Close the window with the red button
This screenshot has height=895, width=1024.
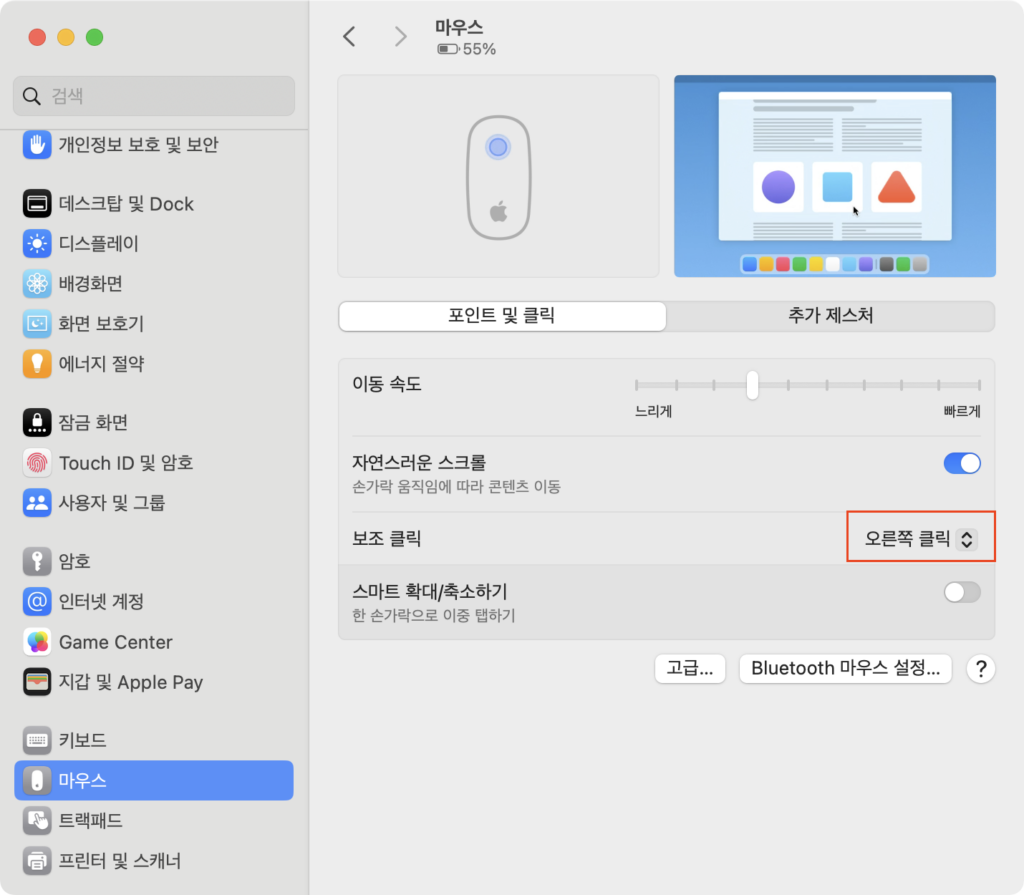click(x=37, y=37)
